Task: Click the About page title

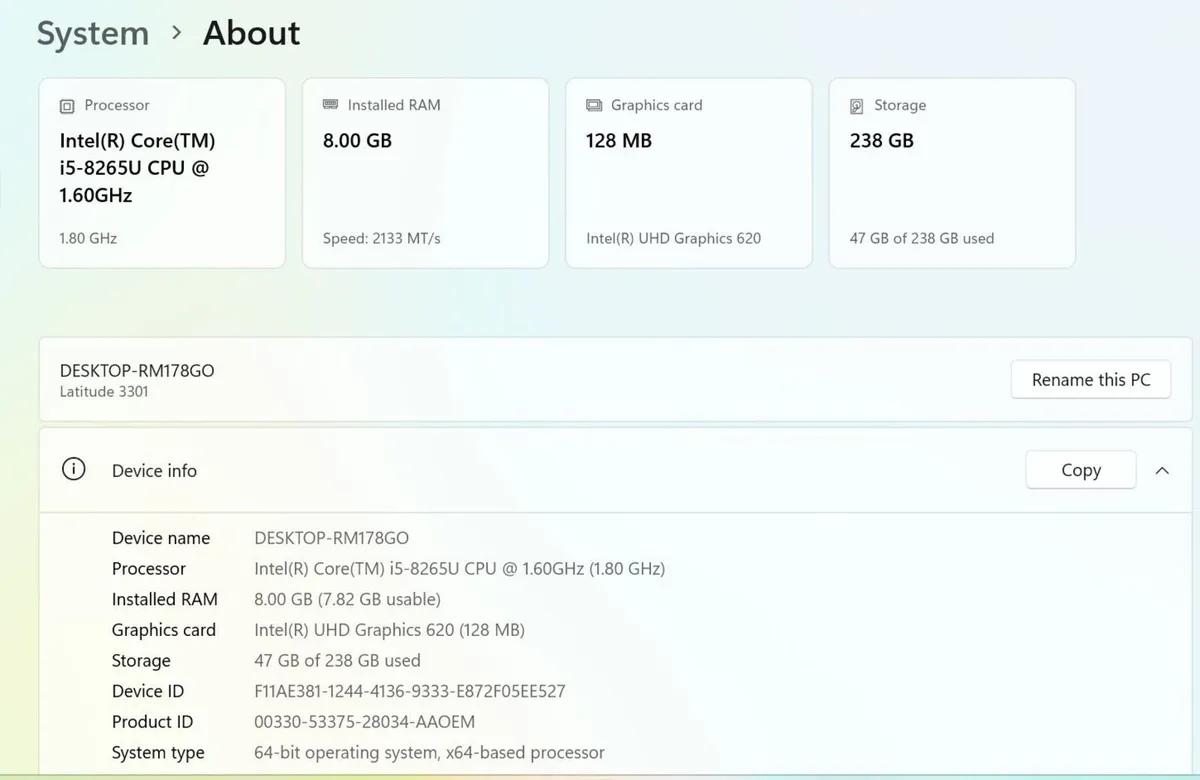Action: (252, 33)
